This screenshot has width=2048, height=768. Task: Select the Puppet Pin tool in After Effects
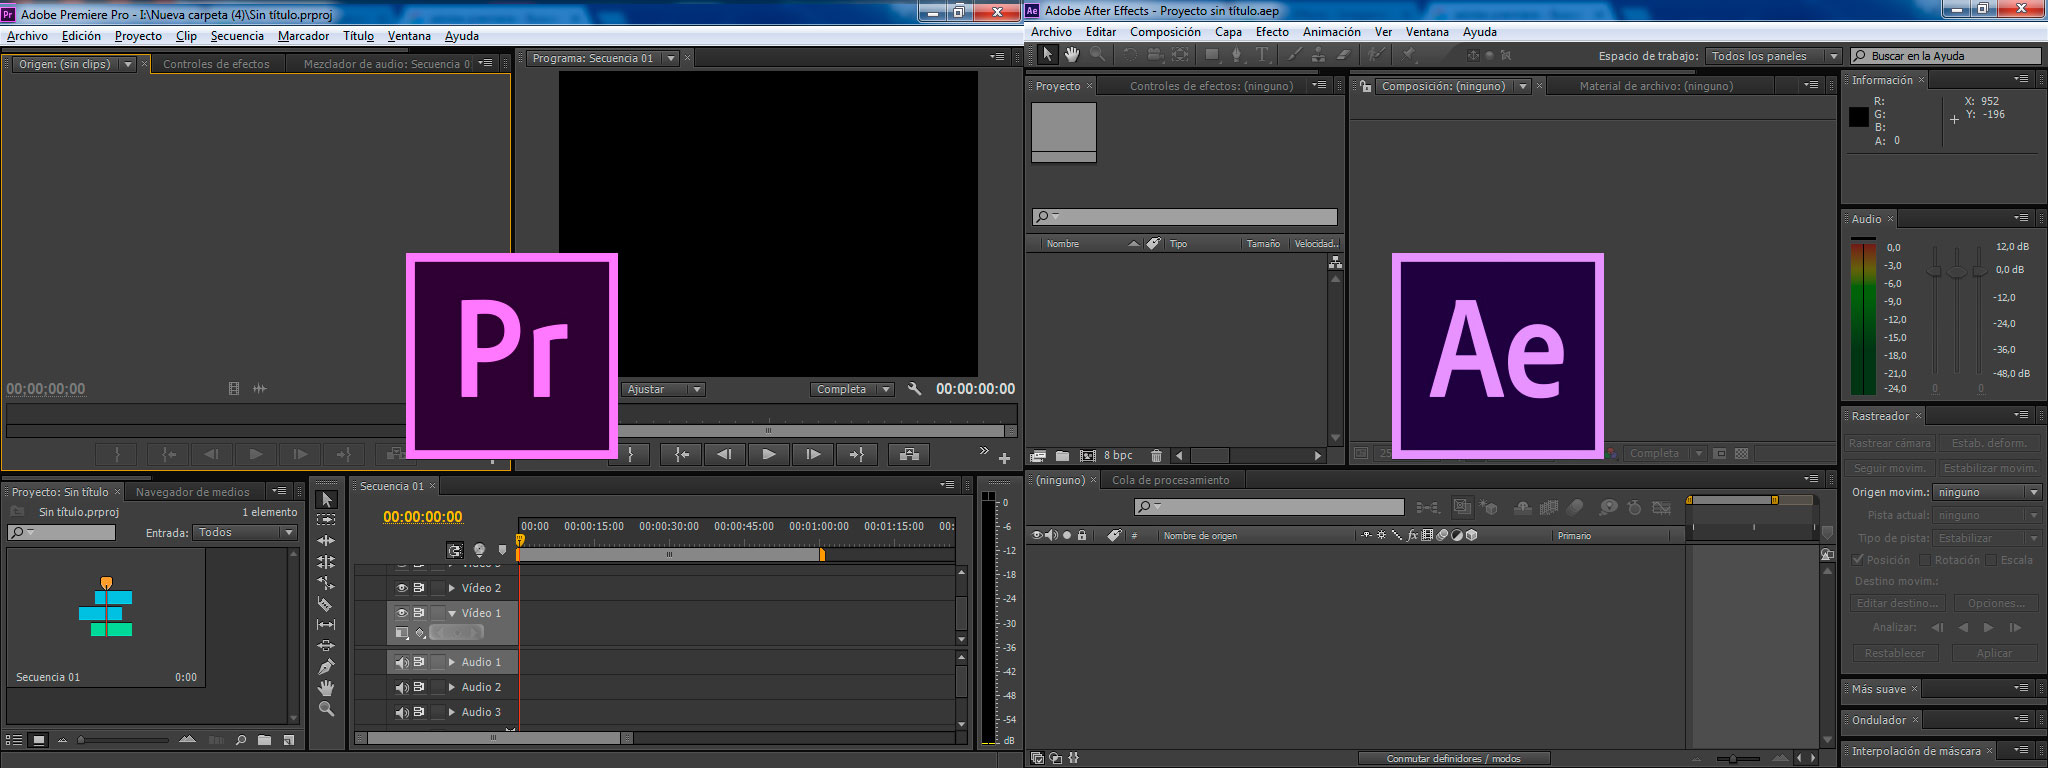click(1410, 55)
